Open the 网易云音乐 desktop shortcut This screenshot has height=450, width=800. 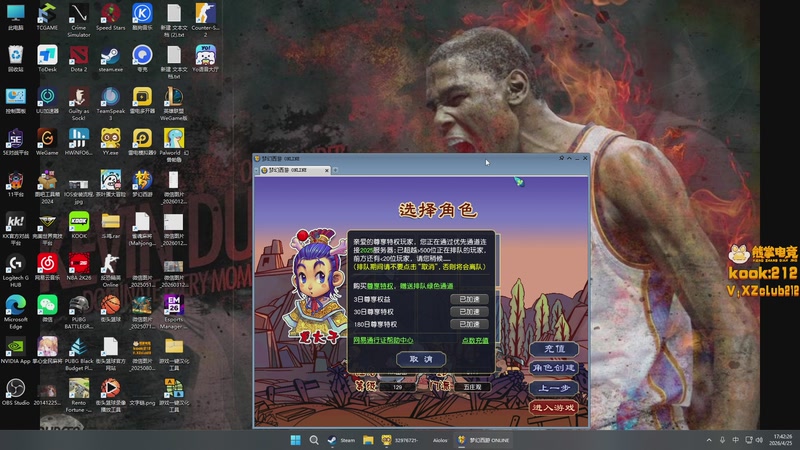(x=47, y=267)
